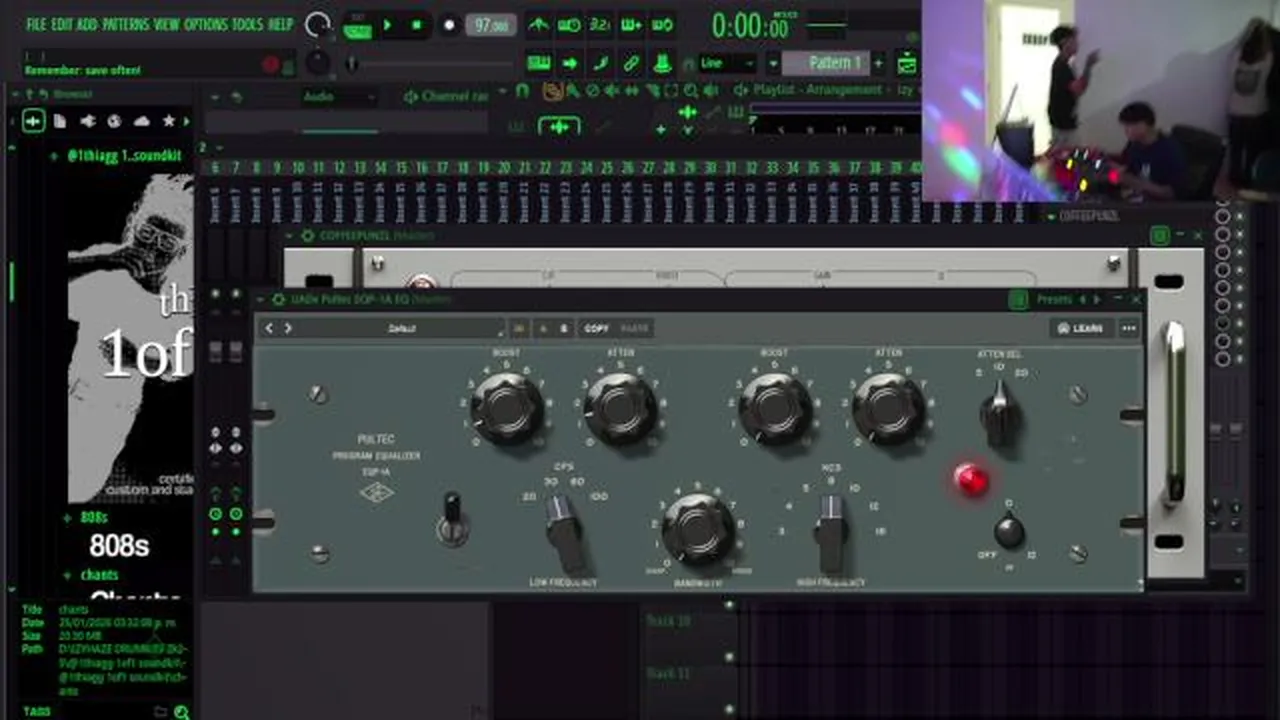Select the next preset arrow in Pultec plugin

[x=288, y=328]
